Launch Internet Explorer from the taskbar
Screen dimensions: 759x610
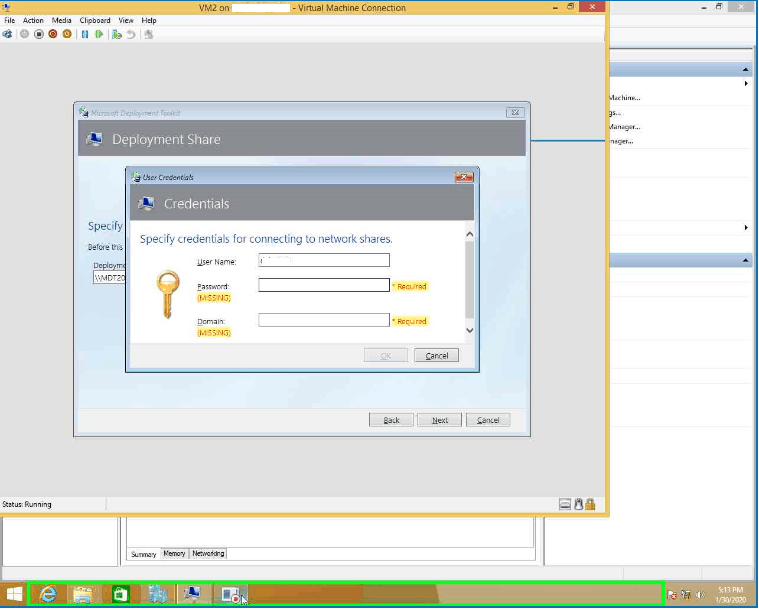pos(47,594)
